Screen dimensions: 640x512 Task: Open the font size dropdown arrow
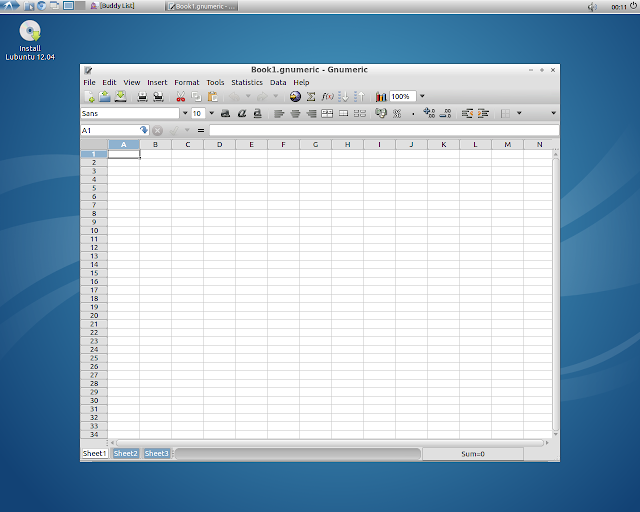211,113
